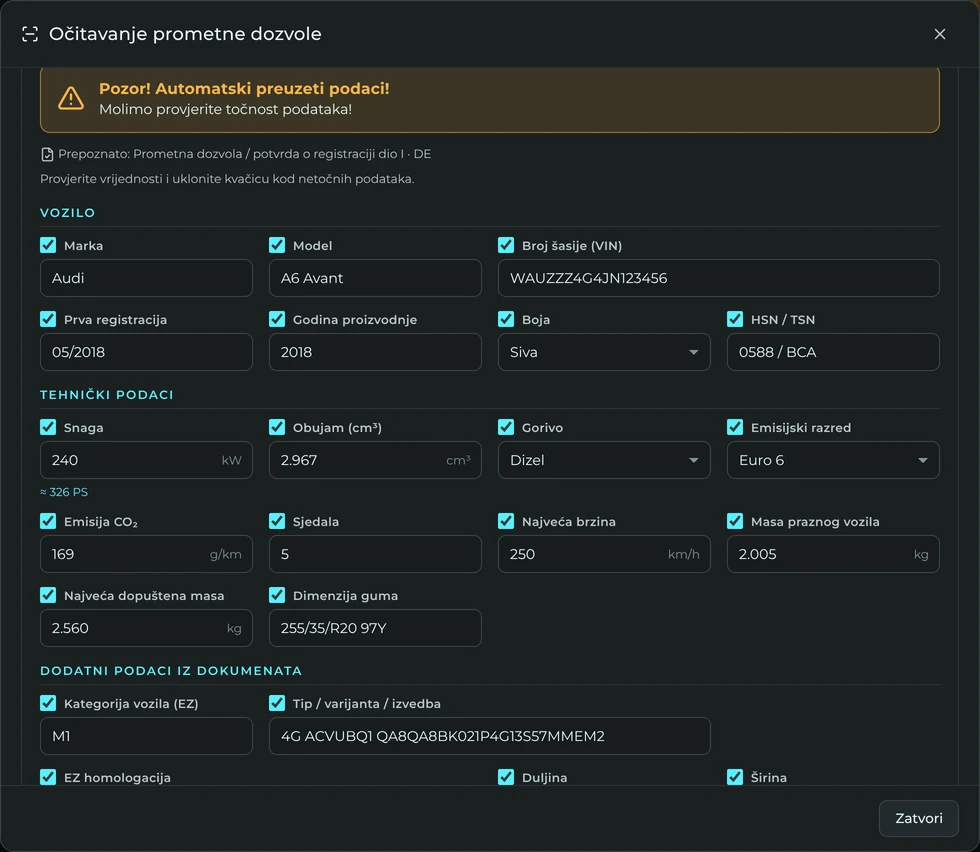Expand the Emisijski razred dropdown showing Euro 6
Viewport: 980px width, 852px height.
coord(833,460)
